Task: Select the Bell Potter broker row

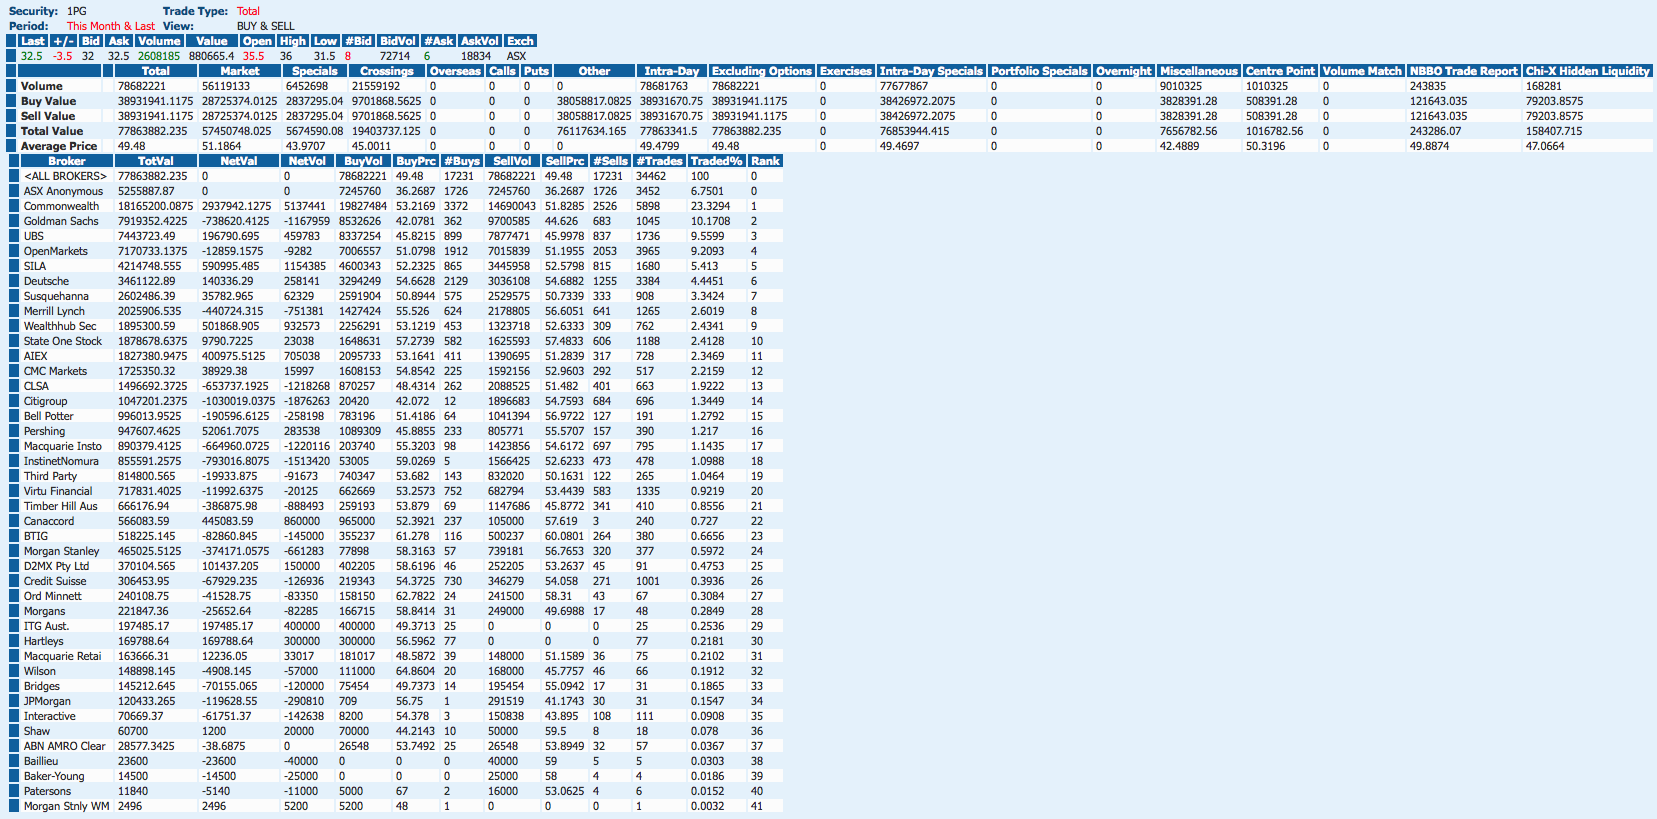Action: coord(395,416)
